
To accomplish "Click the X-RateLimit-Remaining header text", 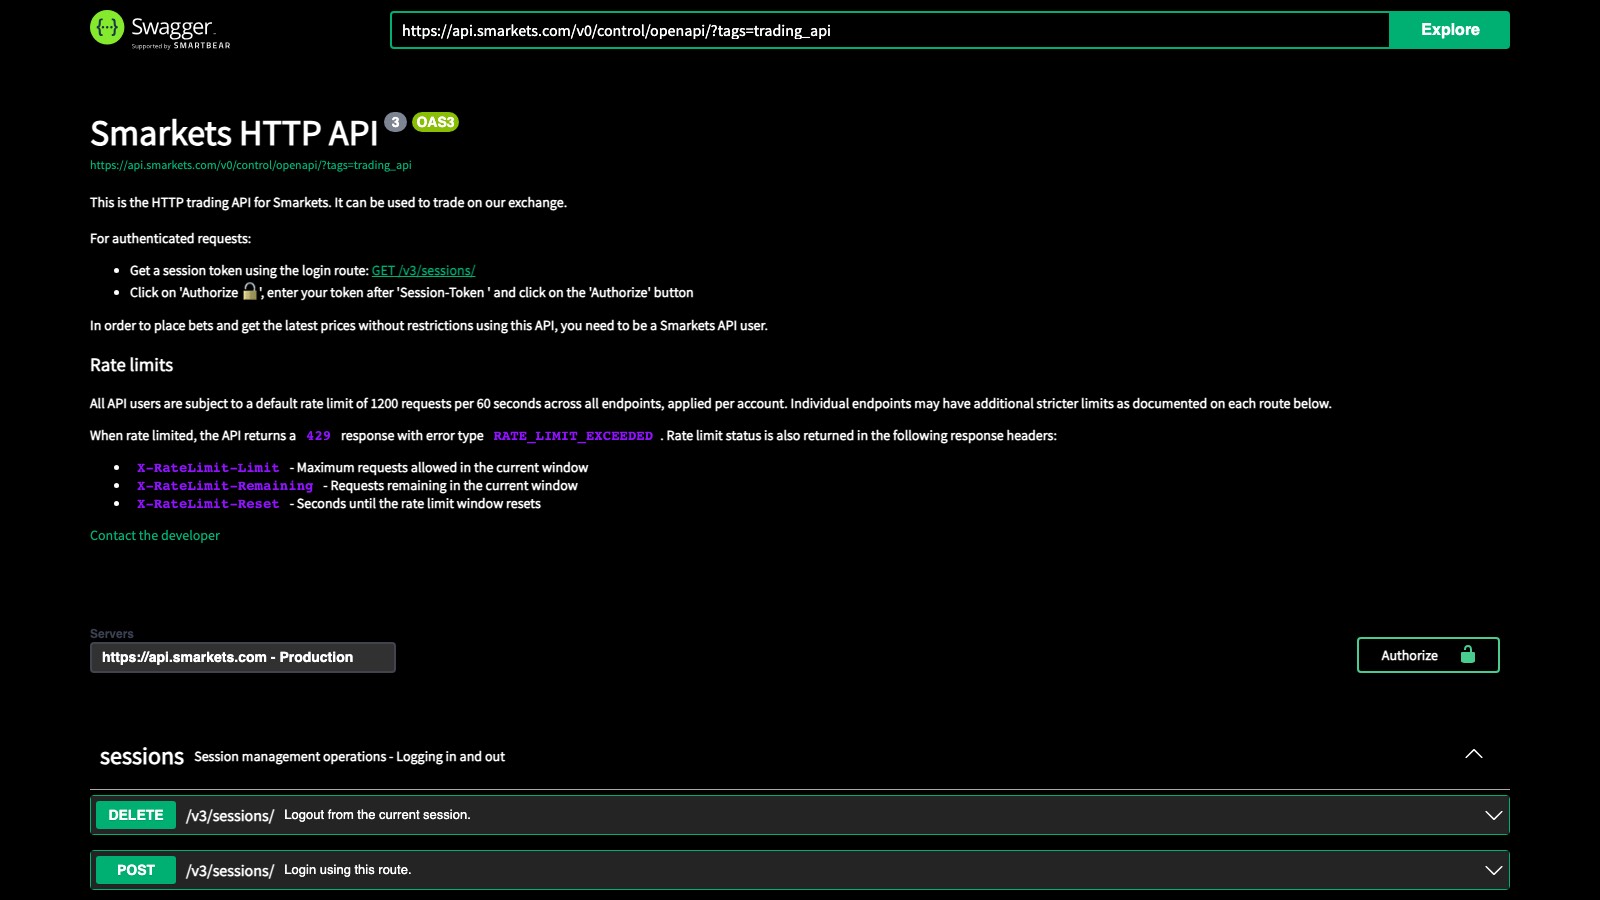I will [x=225, y=486].
